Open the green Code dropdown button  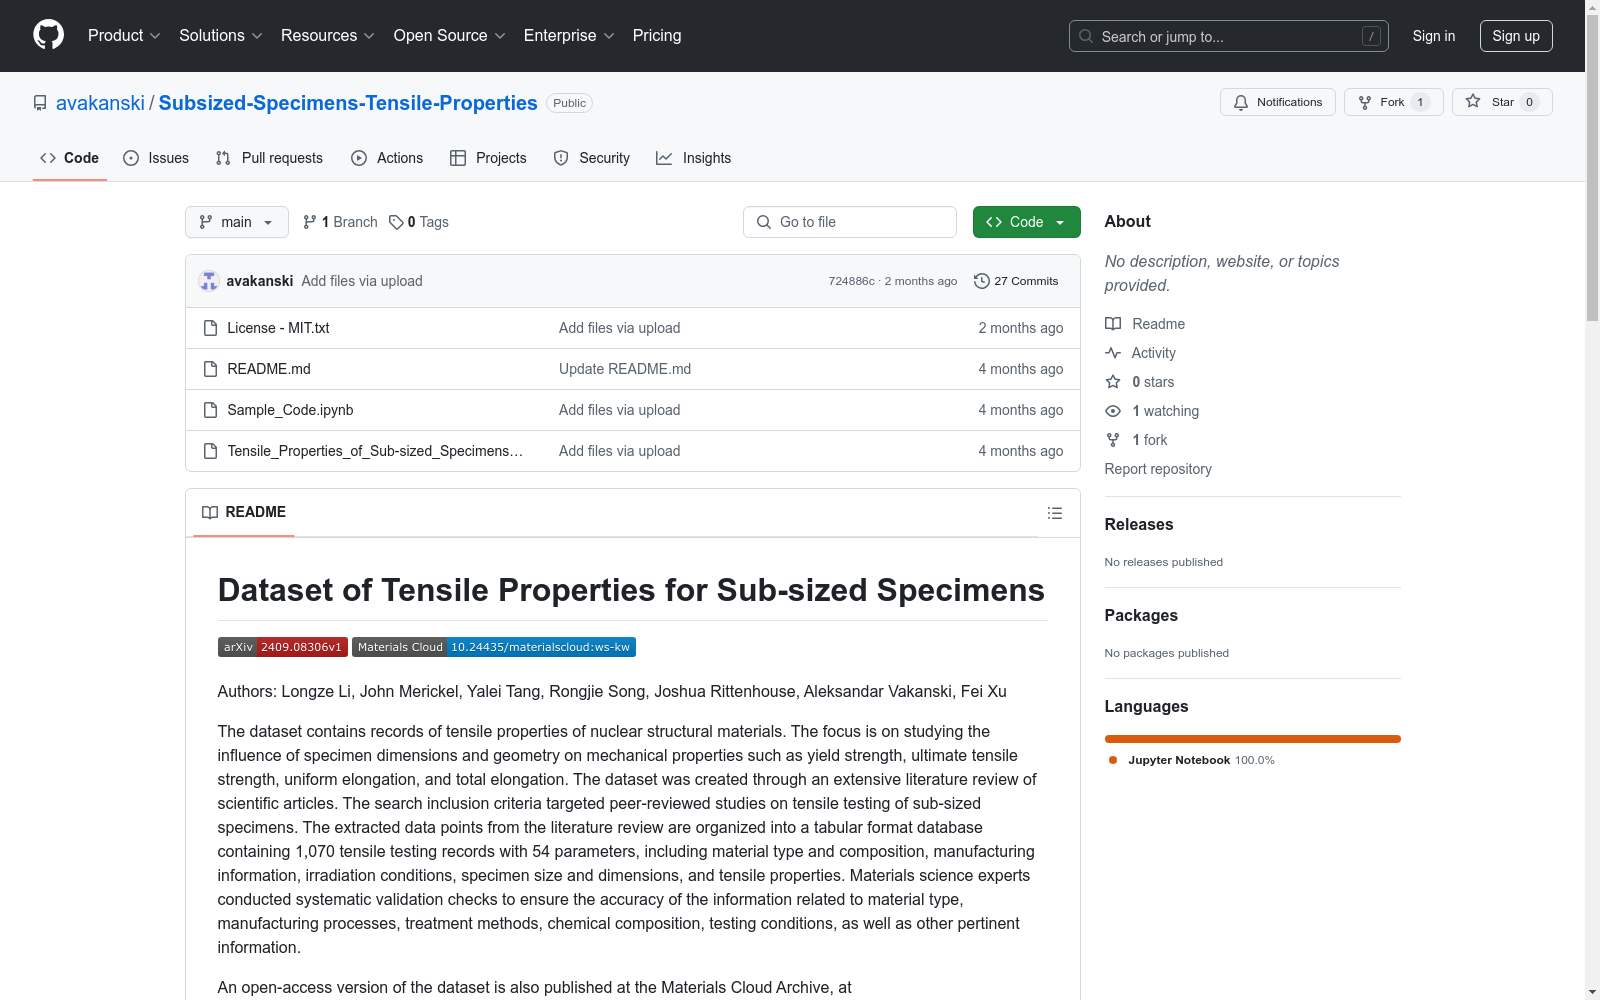coord(1027,222)
